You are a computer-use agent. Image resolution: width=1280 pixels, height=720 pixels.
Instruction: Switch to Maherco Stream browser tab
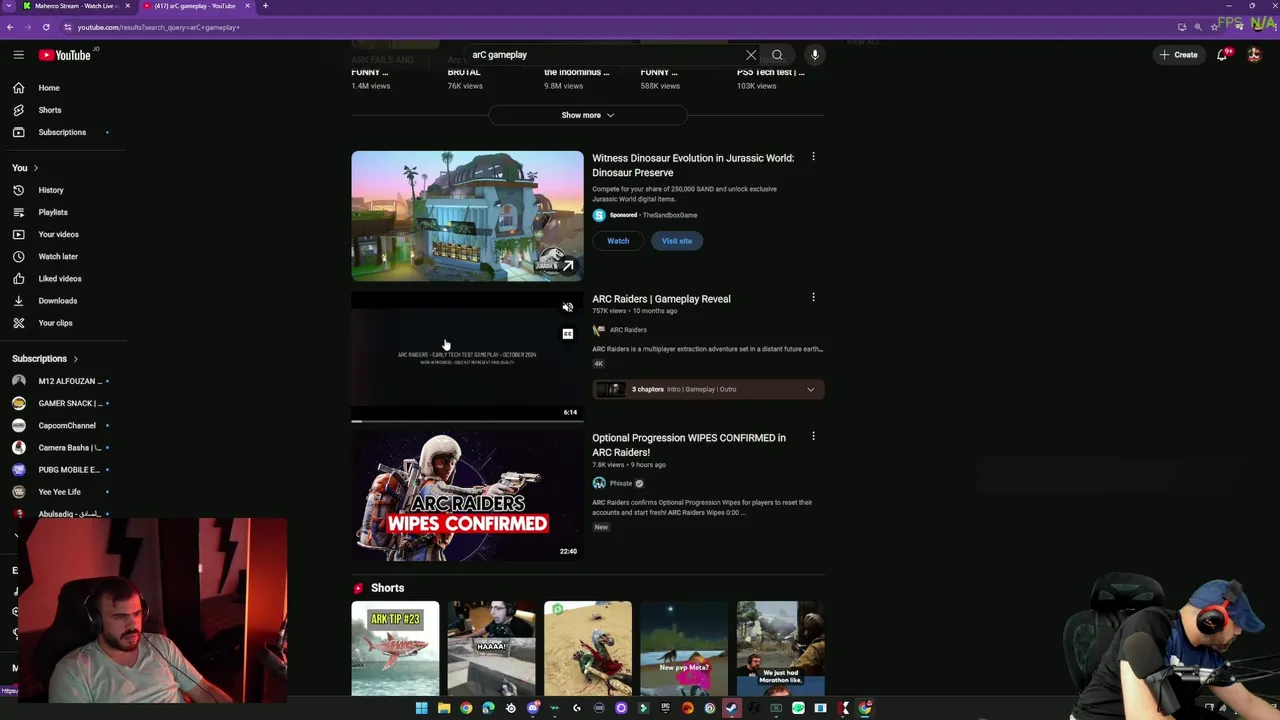76,6
